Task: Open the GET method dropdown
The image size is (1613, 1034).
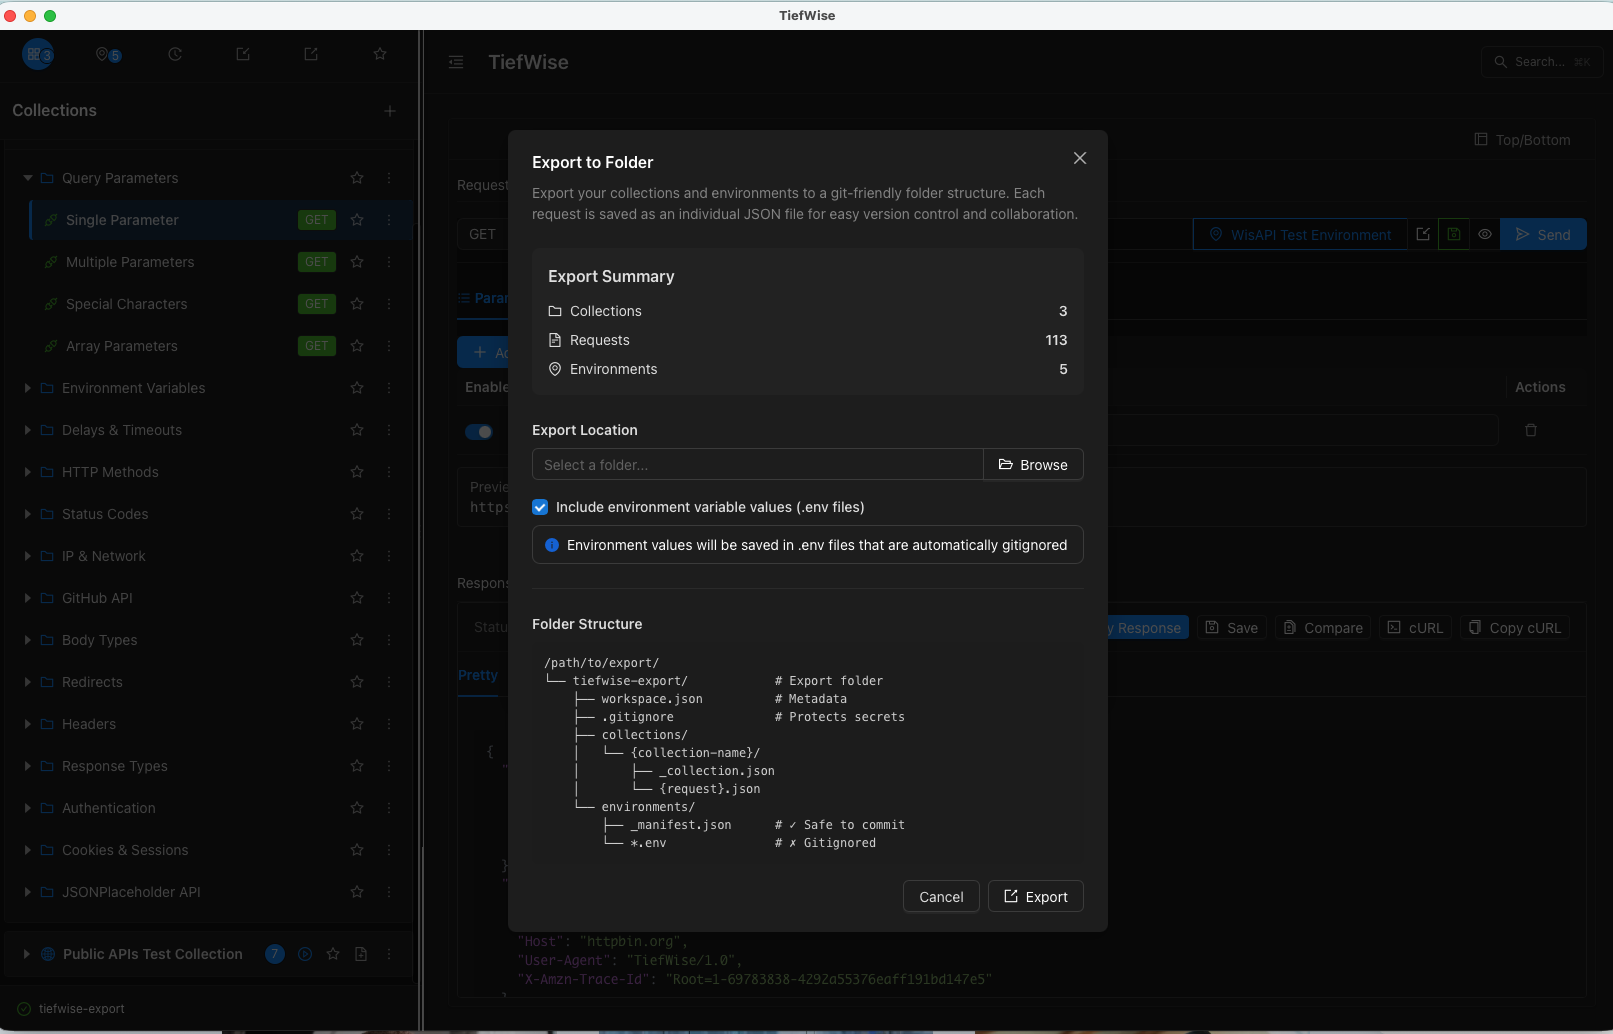Action: (482, 234)
